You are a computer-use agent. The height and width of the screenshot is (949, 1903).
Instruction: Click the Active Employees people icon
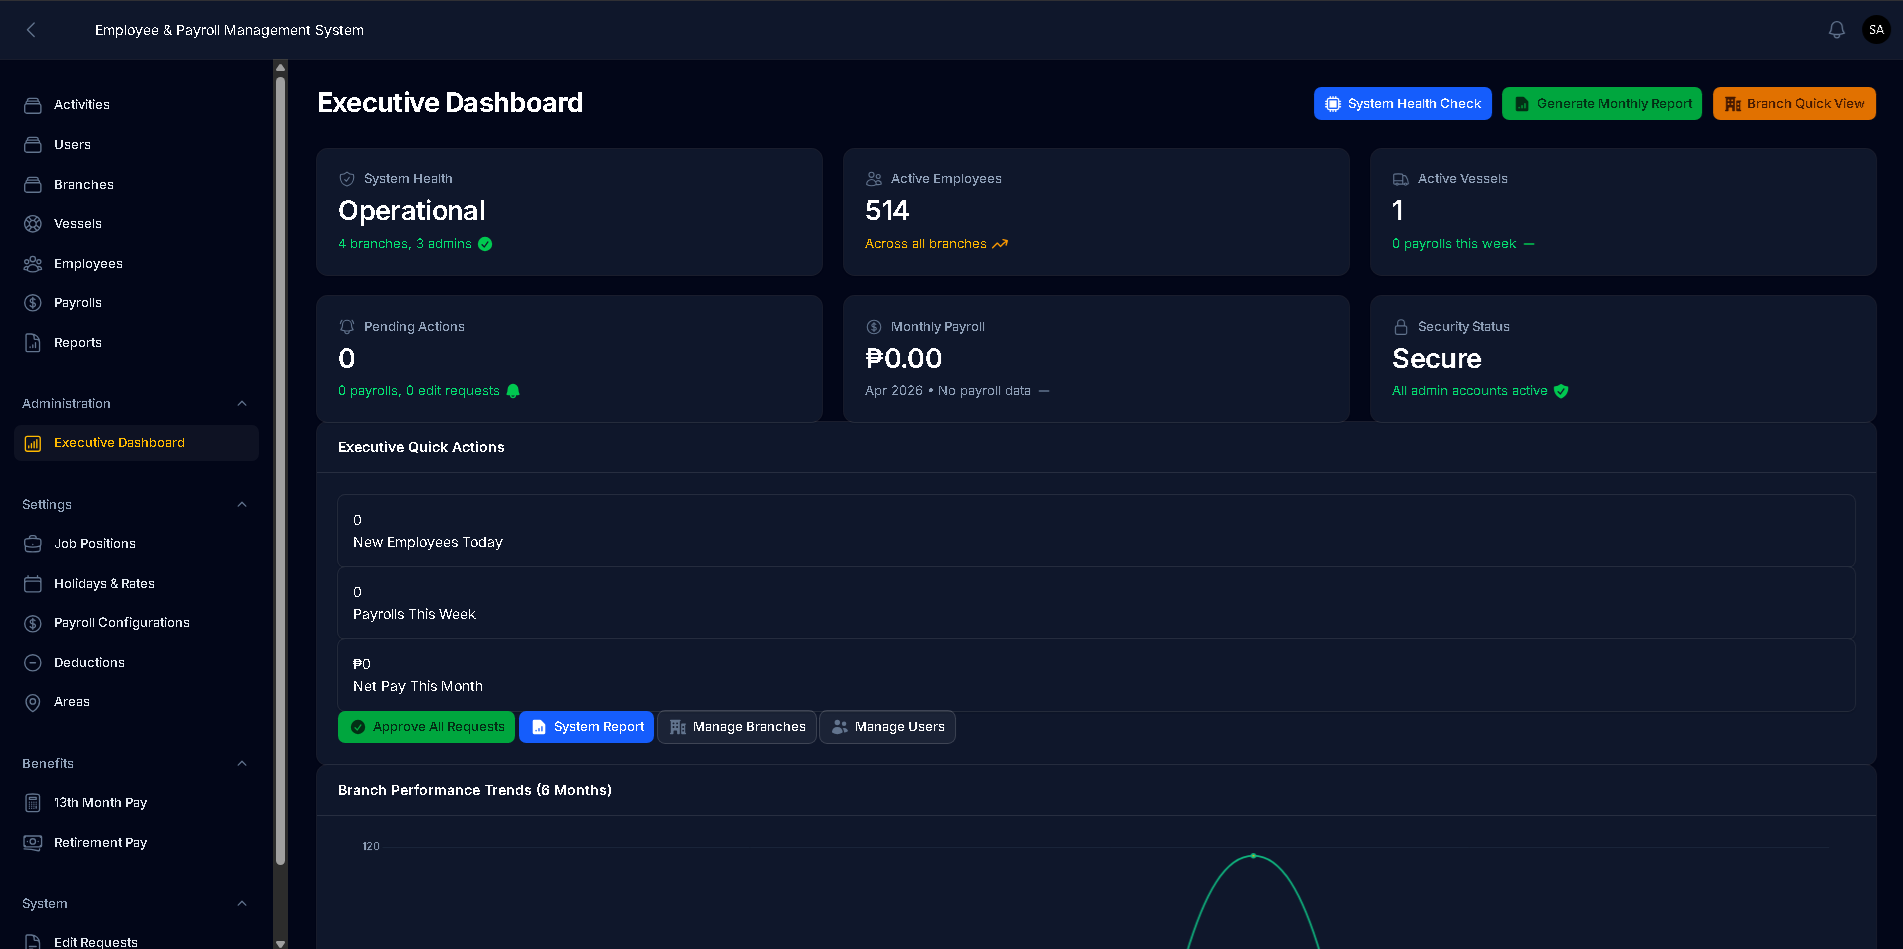coord(874,179)
